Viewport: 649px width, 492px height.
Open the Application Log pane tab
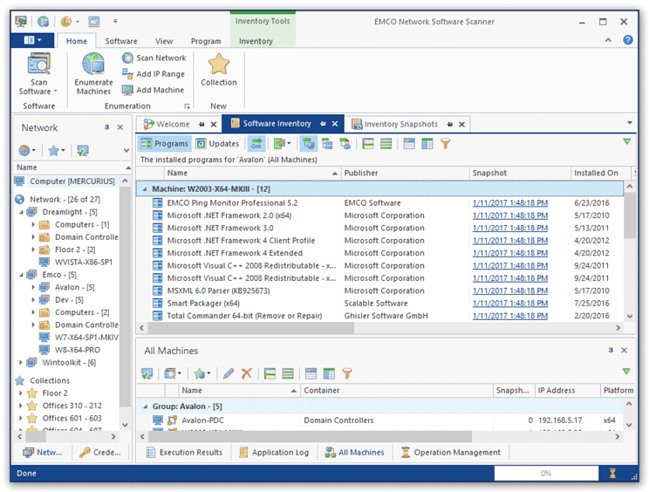coord(274,452)
